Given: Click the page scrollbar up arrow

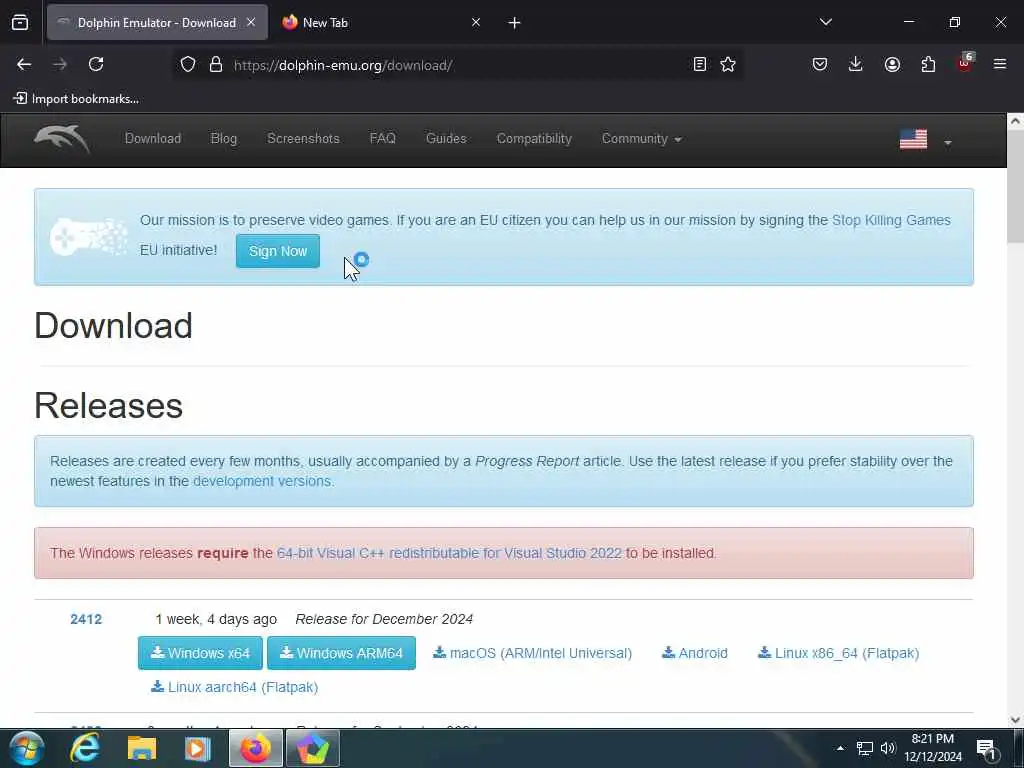Looking at the screenshot, I should [x=1015, y=121].
